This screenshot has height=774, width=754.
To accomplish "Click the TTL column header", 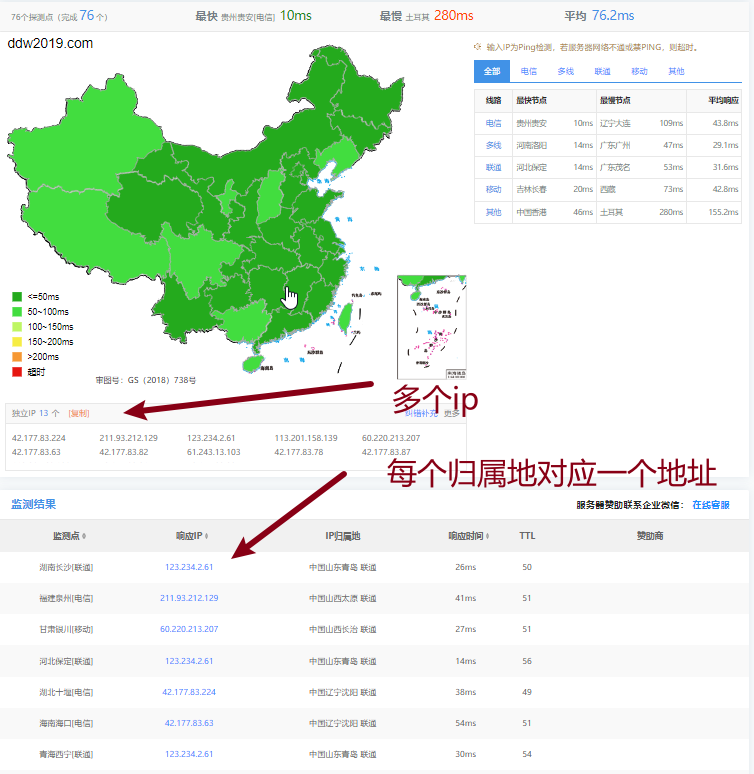I will pyautogui.click(x=527, y=536).
